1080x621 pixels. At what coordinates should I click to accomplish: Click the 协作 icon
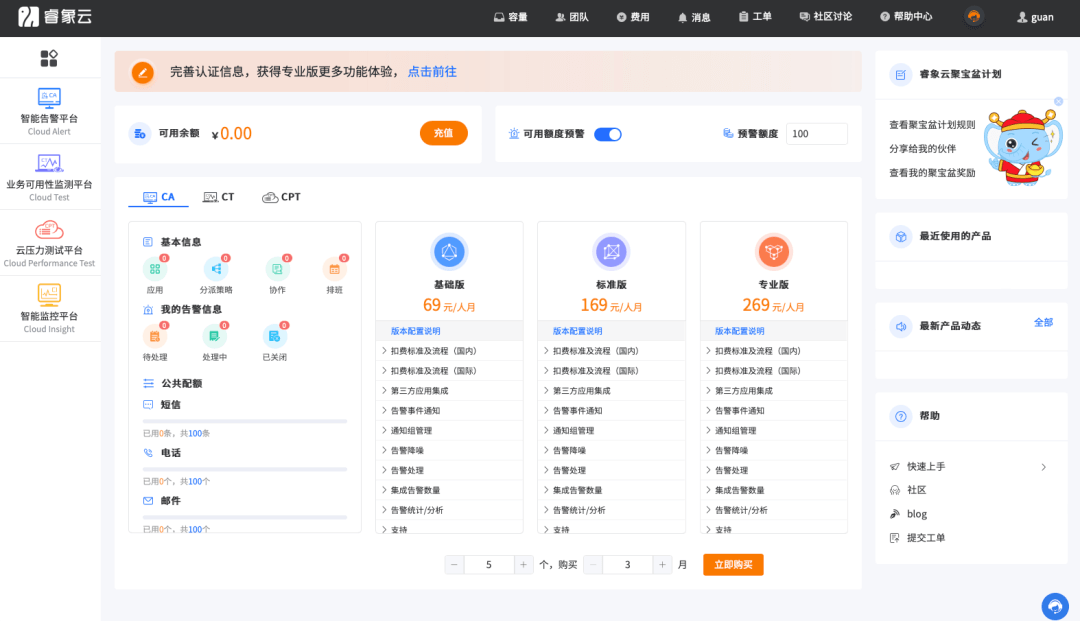pyautogui.click(x=277, y=269)
